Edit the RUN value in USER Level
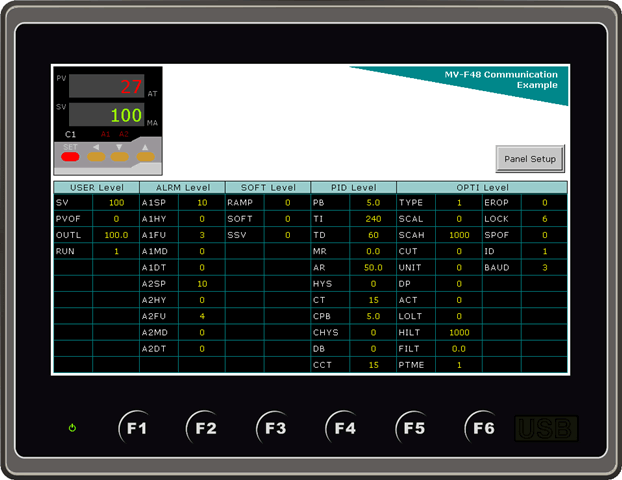 [x=116, y=251]
